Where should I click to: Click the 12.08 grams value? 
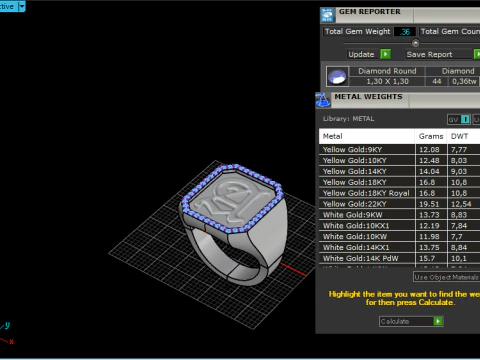pos(429,150)
